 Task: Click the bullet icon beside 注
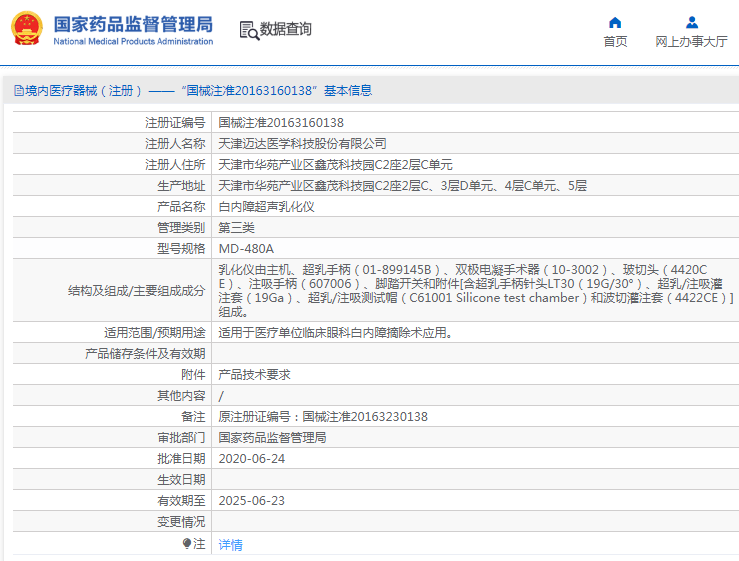[186, 543]
